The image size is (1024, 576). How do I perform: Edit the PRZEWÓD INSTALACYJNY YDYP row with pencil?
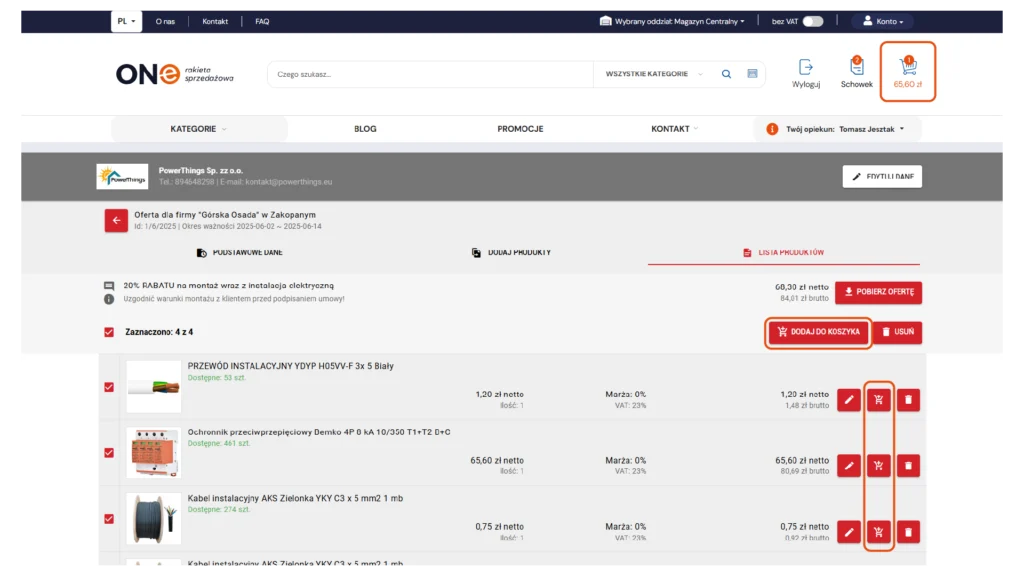click(848, 400)
